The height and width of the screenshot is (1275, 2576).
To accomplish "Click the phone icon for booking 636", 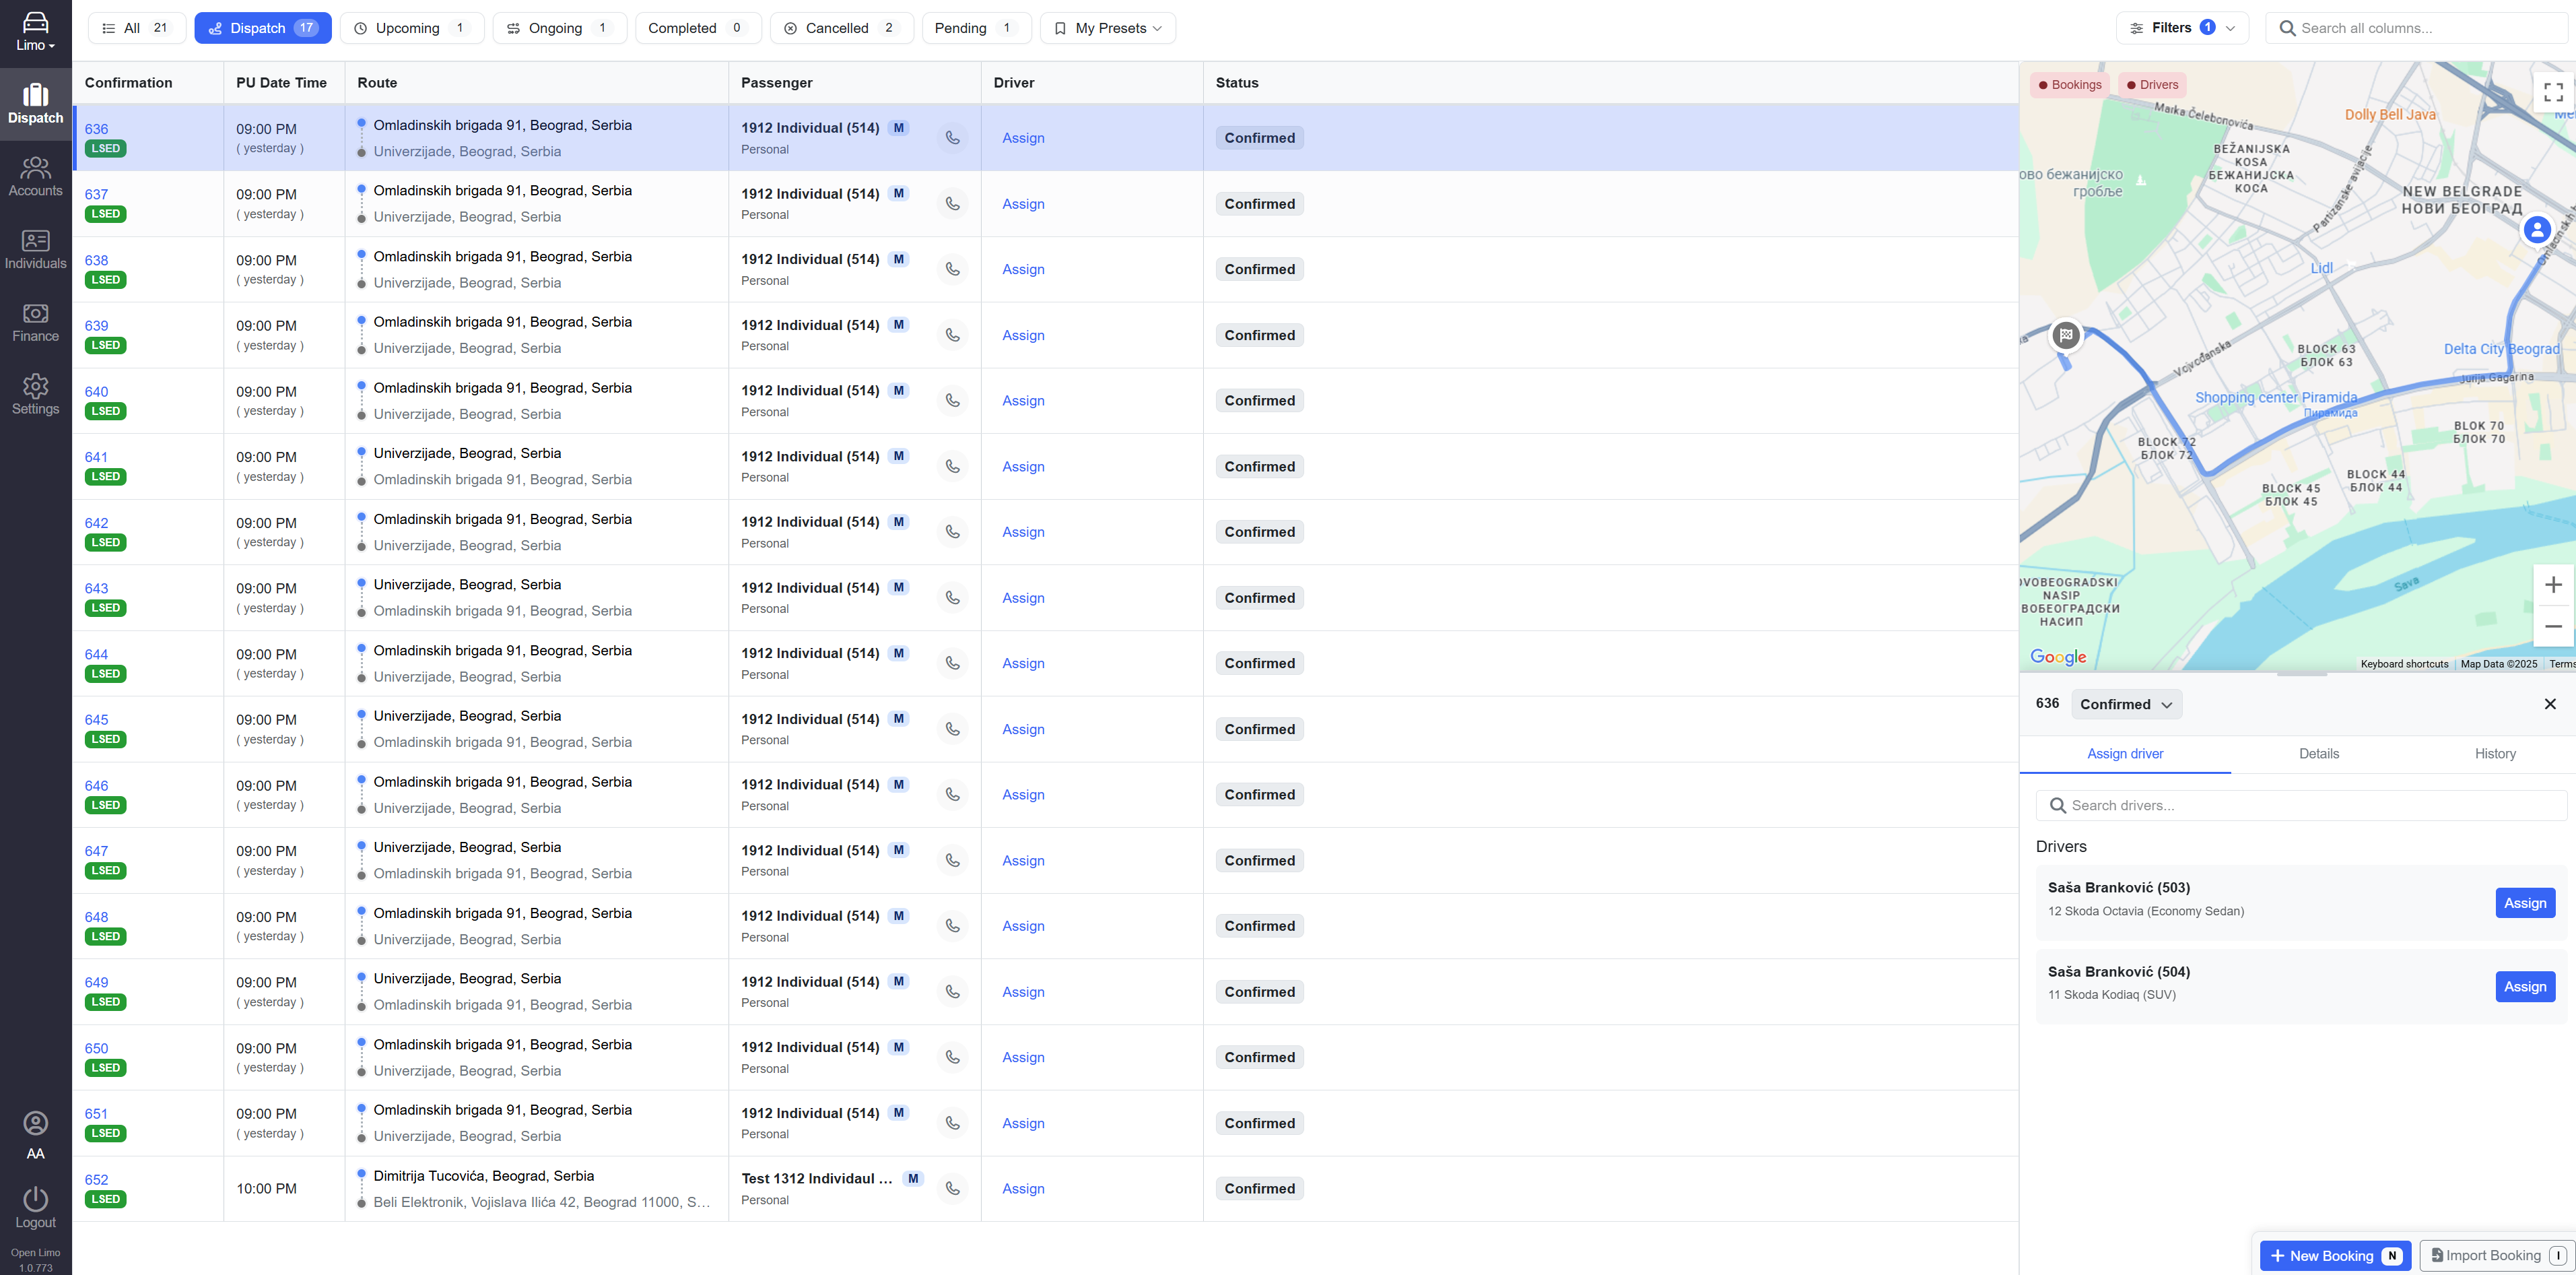I will (x=951, y=137).
